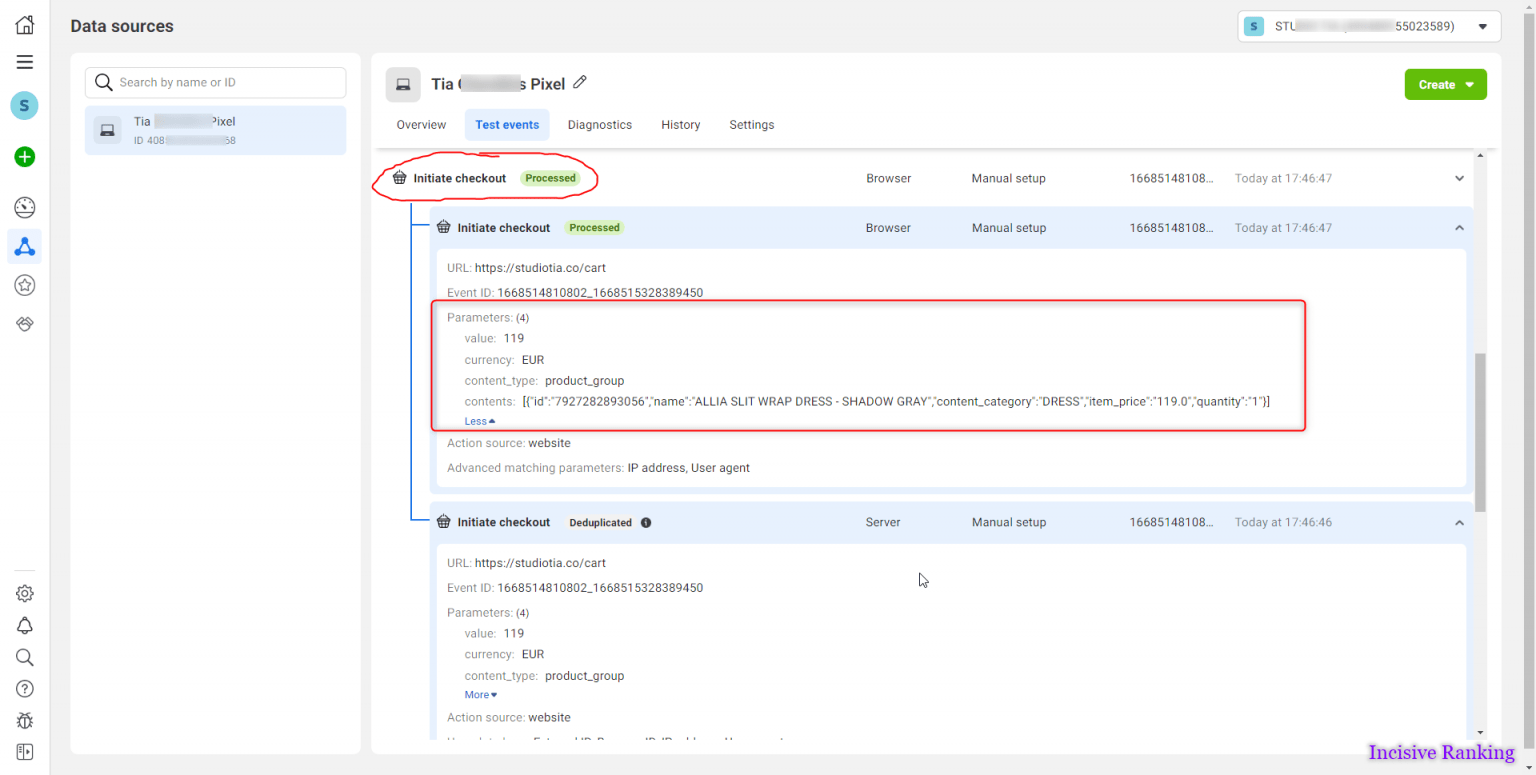Open the help question mark icon

tap(24, 689)
